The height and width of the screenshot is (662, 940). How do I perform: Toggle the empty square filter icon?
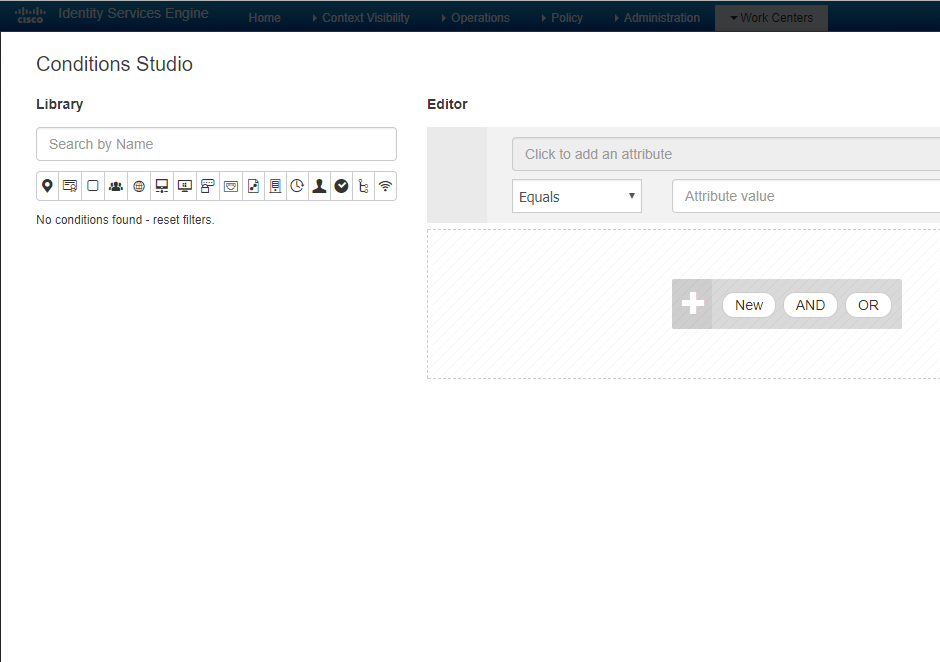[x=93, y=186]
